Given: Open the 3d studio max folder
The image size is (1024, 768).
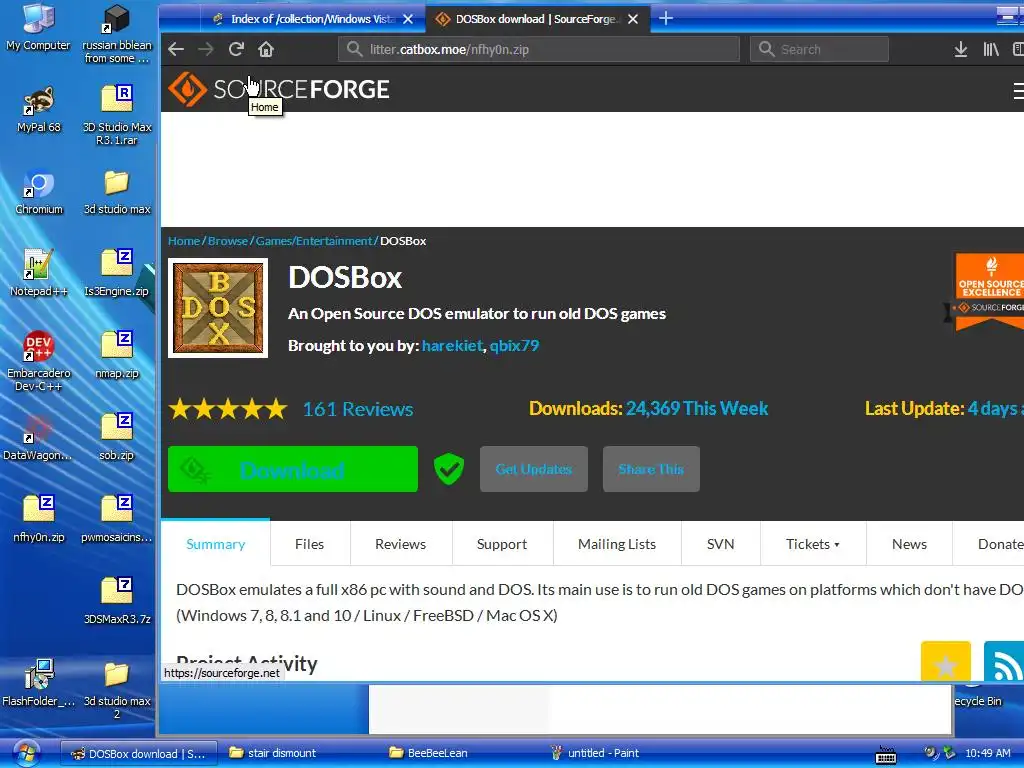Looking at the screenshot, I should pyautogui.click(x=117, y=192).
